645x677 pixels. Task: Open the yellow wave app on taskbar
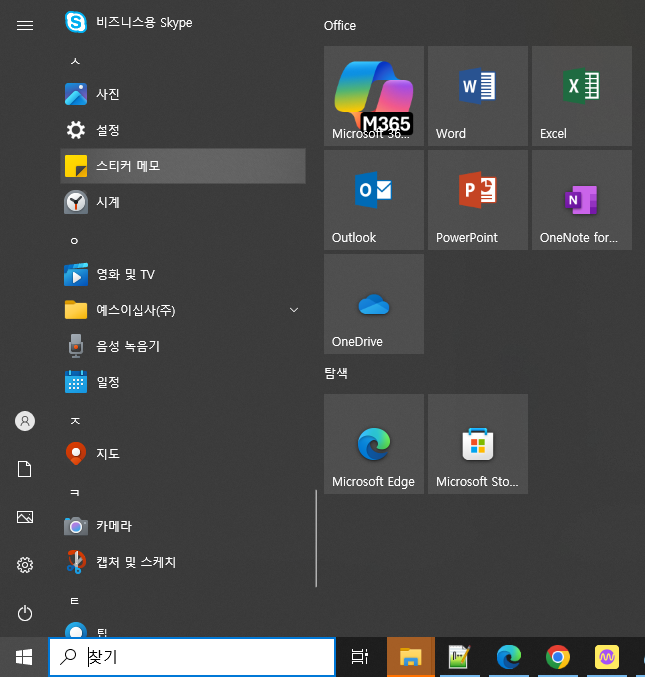coord(607,657)
